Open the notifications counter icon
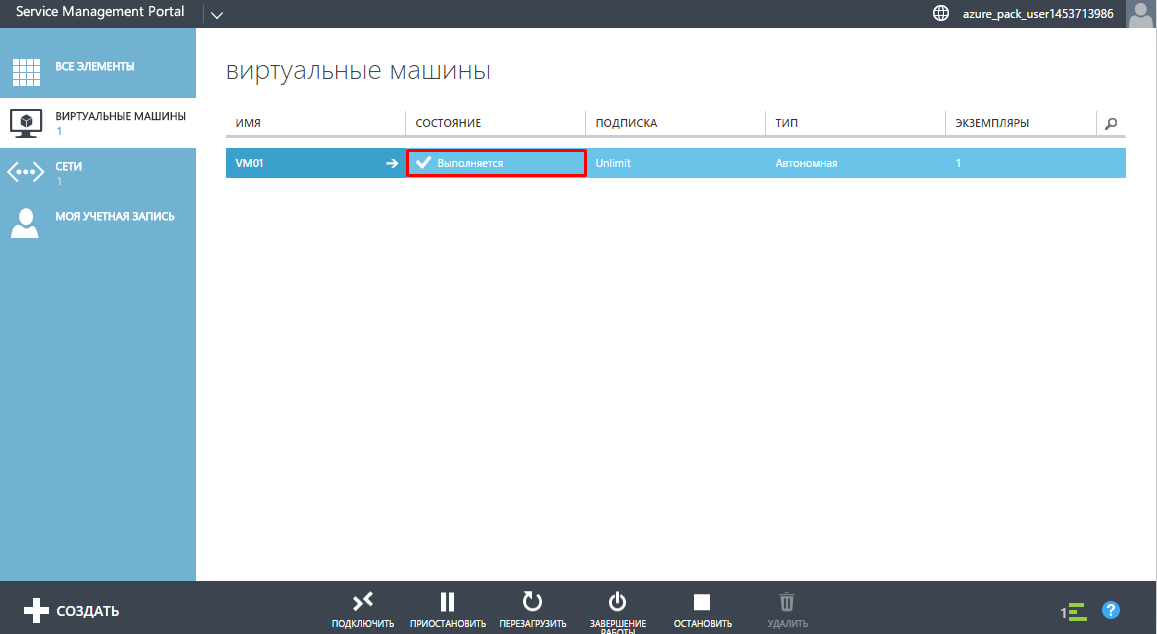This screenshot has width=1157, height=634. click(1074, 611)
